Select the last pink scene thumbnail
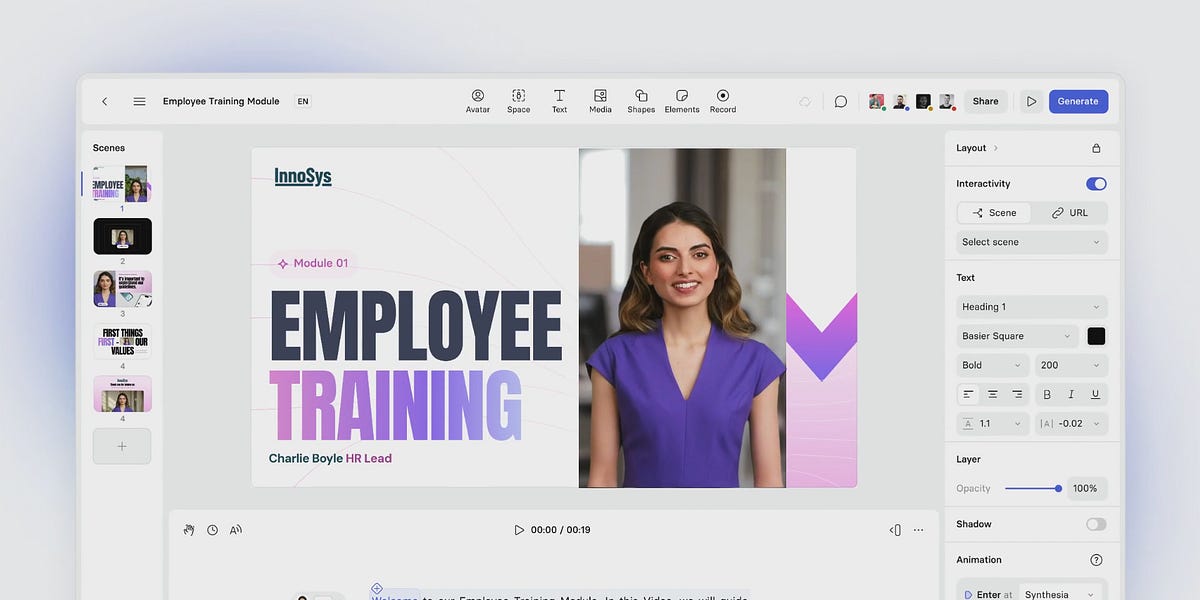This screenshot has width=1200, height=600. point(122,393)
